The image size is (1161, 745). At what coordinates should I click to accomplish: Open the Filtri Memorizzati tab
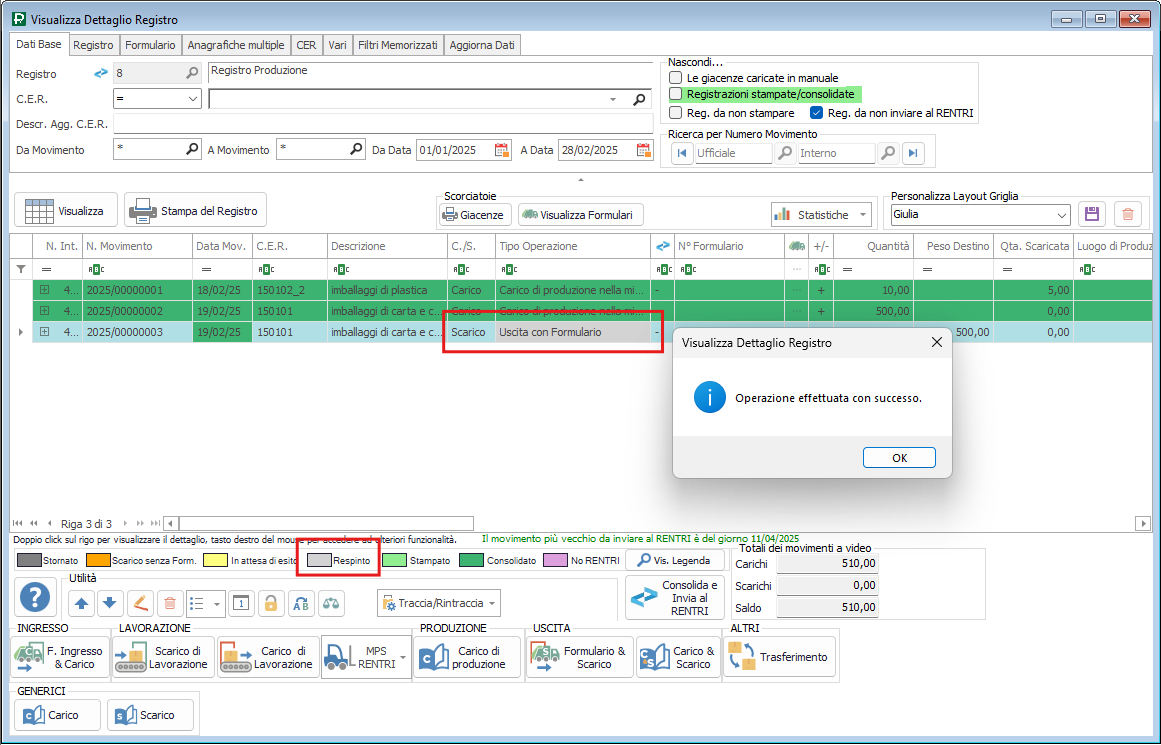click(x=398, y=45)
